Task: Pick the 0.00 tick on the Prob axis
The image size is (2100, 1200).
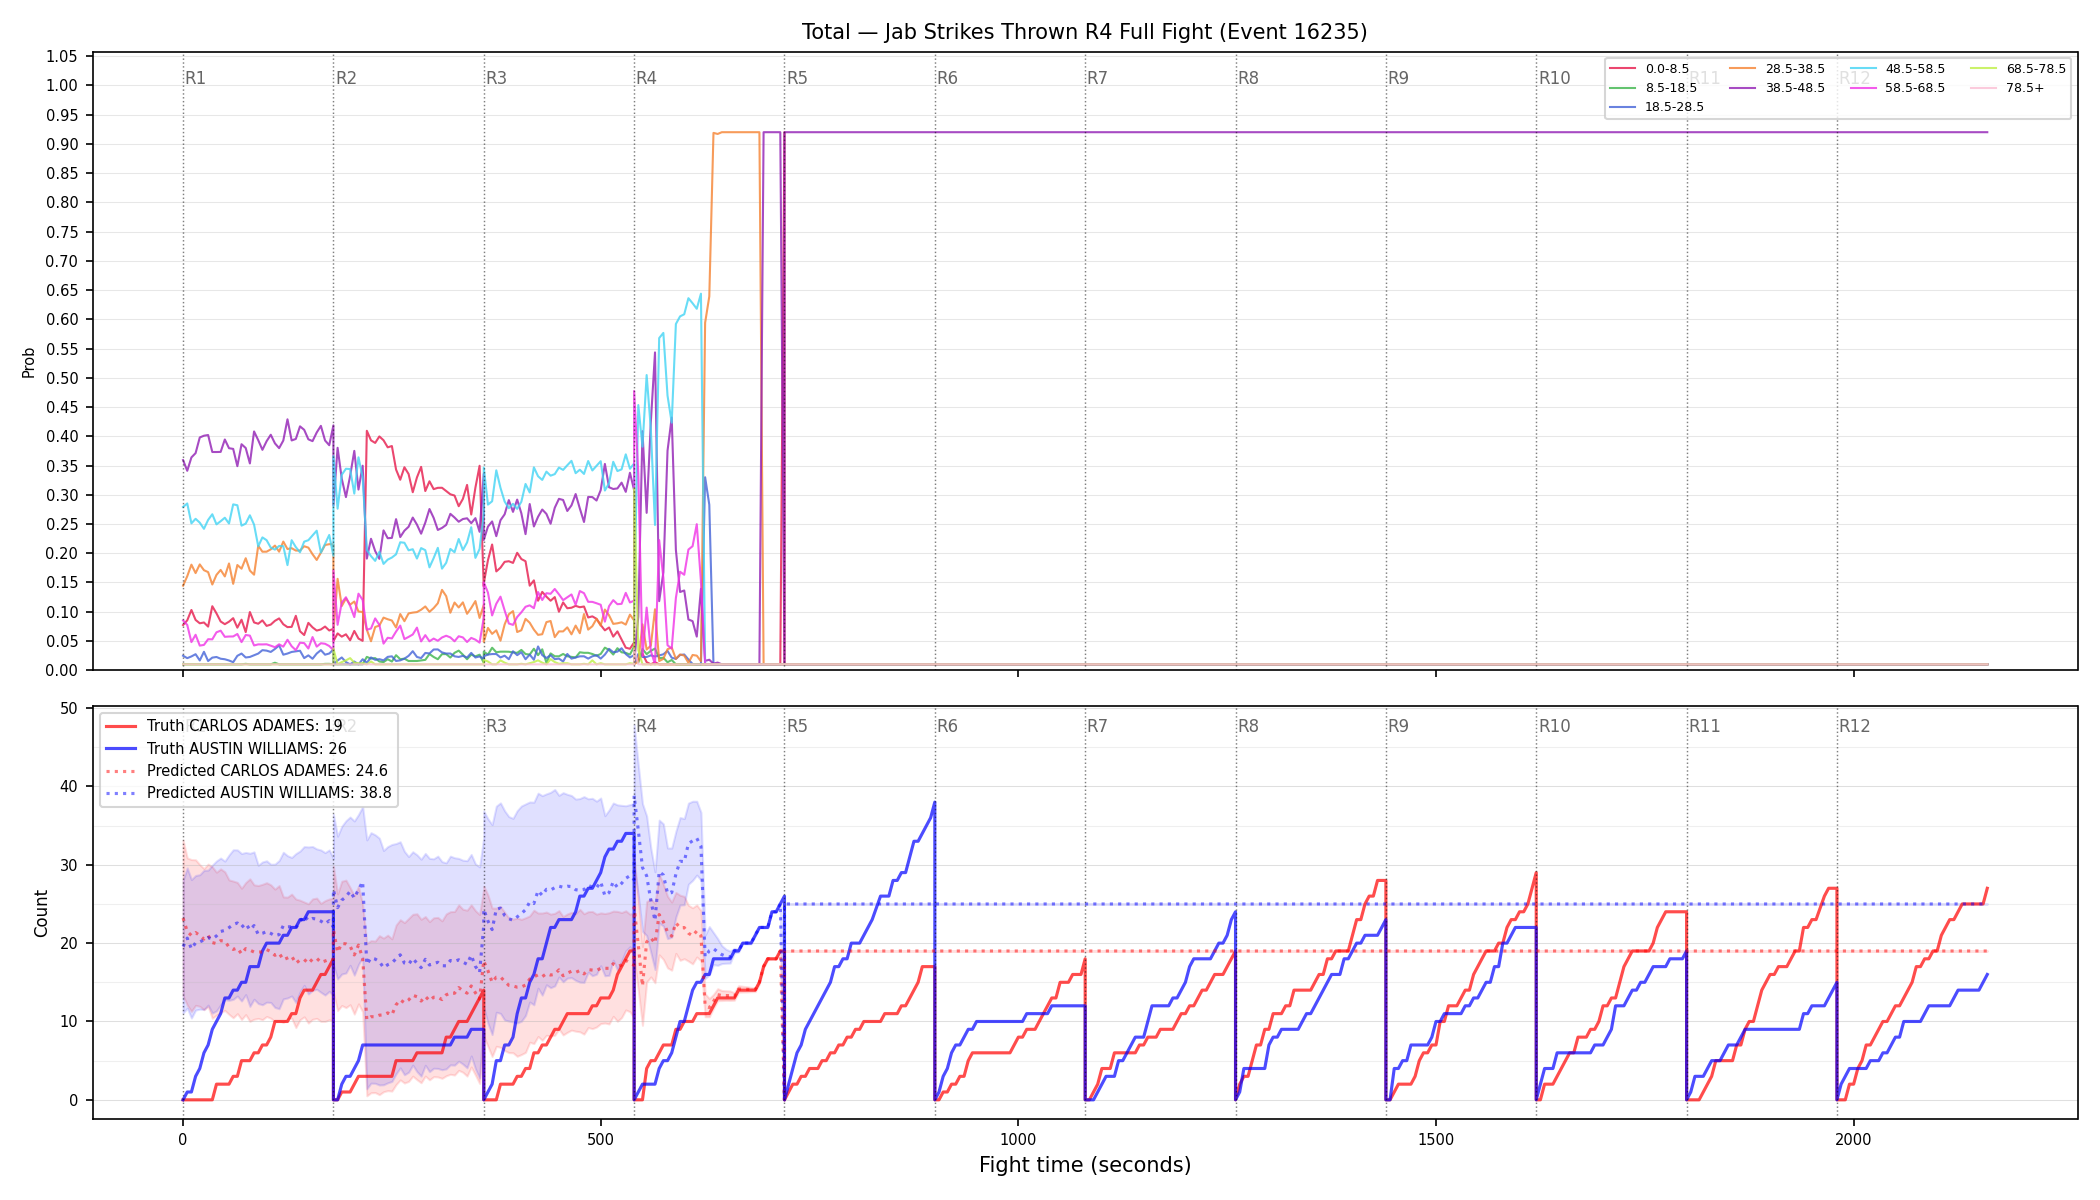Action: [x=62, y=670]
